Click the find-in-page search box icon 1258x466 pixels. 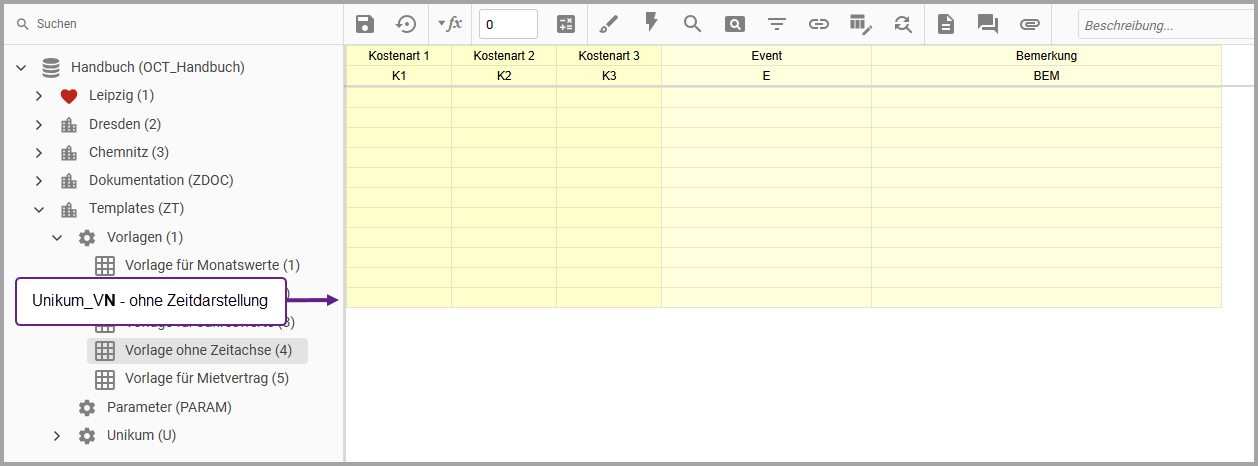click(734, 24)
